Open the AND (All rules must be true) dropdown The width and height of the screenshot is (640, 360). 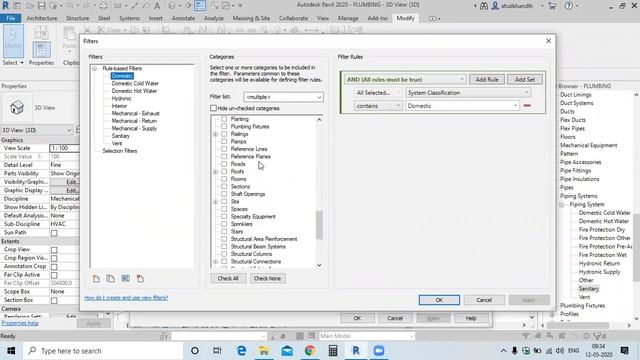[x=405, y=80]
